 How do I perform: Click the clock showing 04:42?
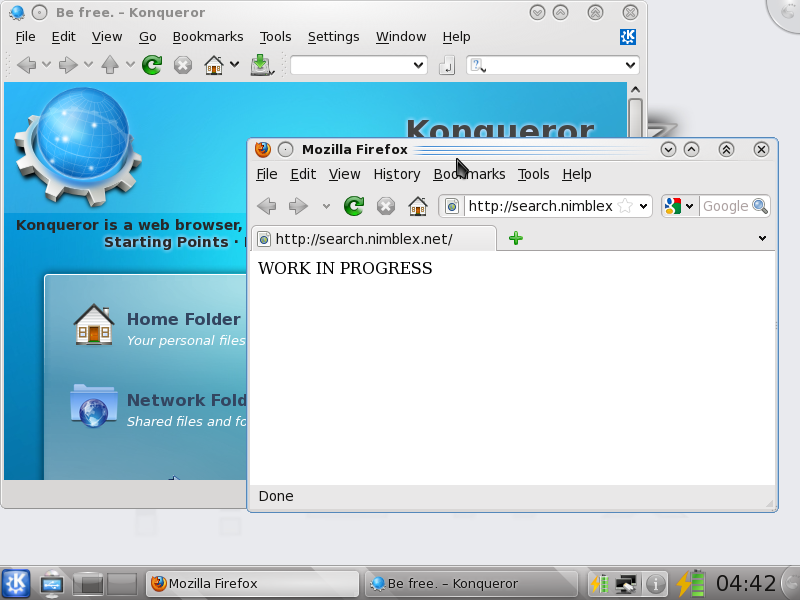click(745, 584)
